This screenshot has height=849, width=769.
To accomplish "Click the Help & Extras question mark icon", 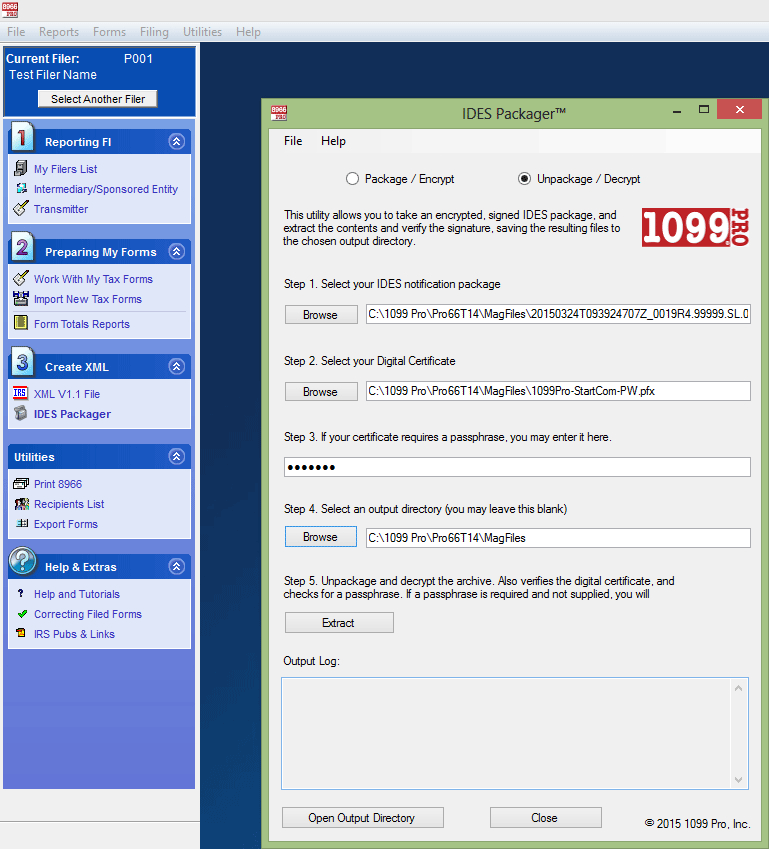I will click(x=23, y=561).
